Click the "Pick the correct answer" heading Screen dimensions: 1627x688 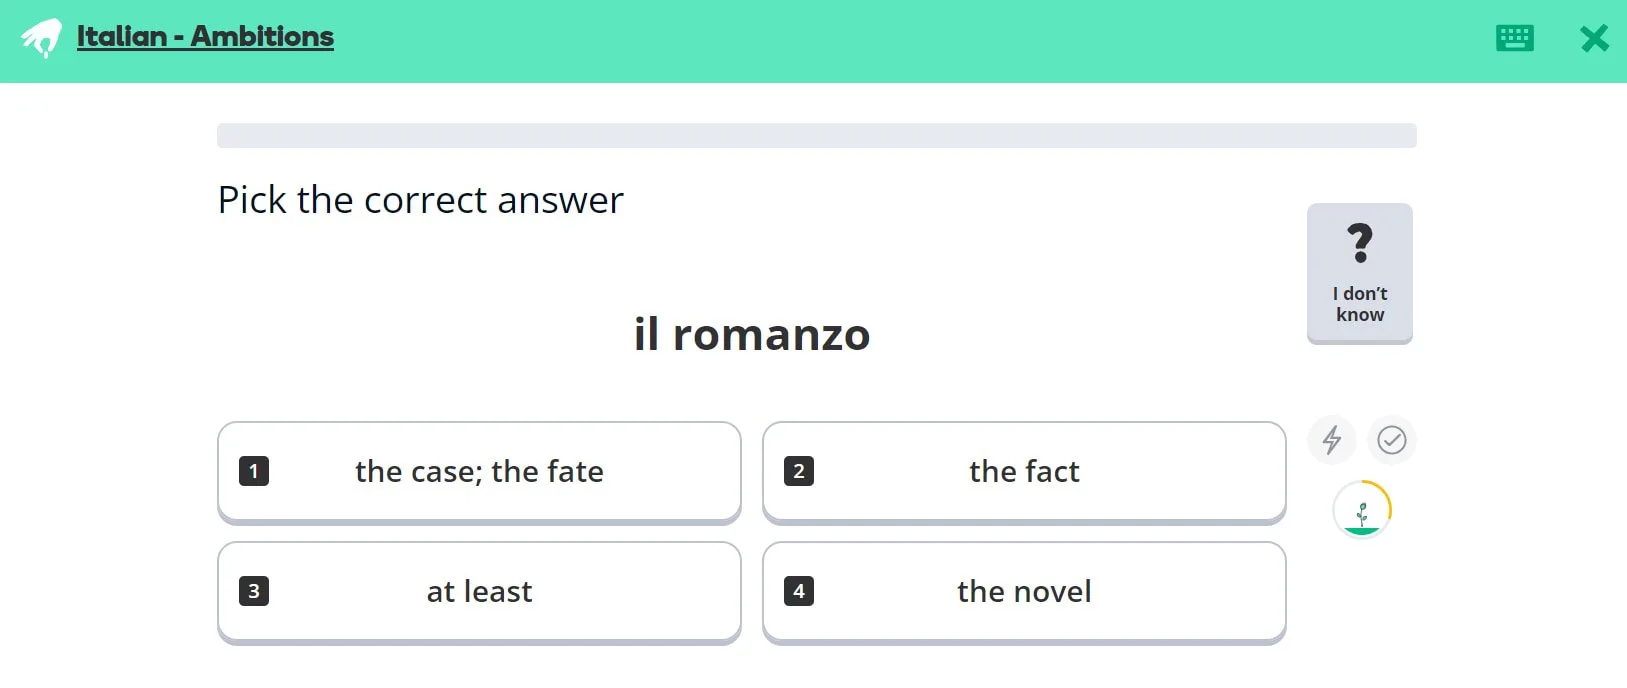(420, 200)
